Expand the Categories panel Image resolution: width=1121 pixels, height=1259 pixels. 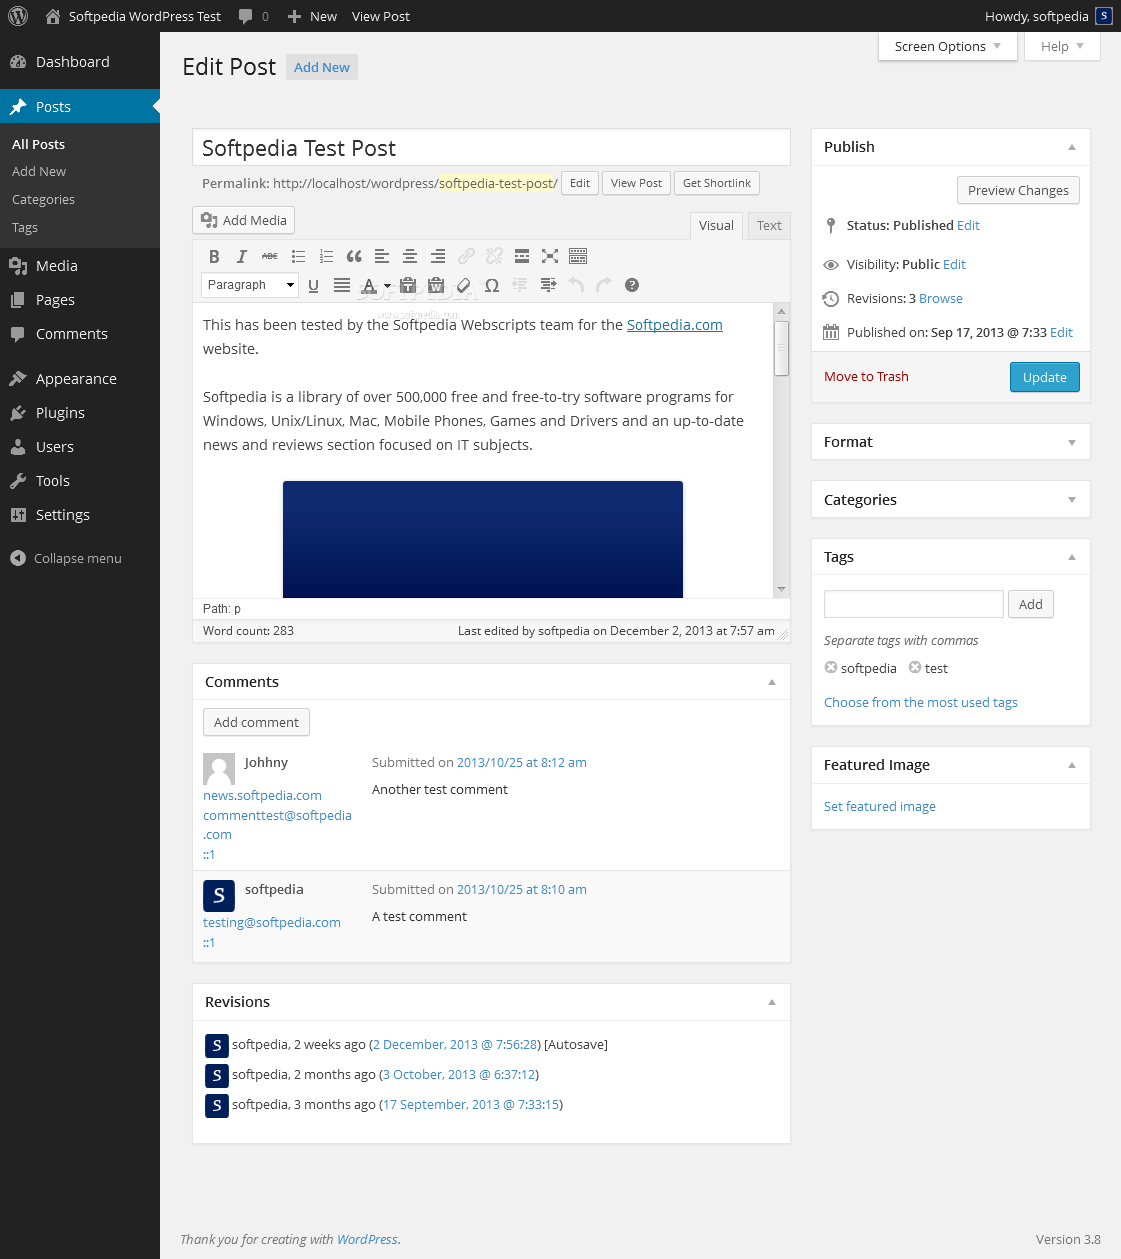click(x=1072, y=500)
